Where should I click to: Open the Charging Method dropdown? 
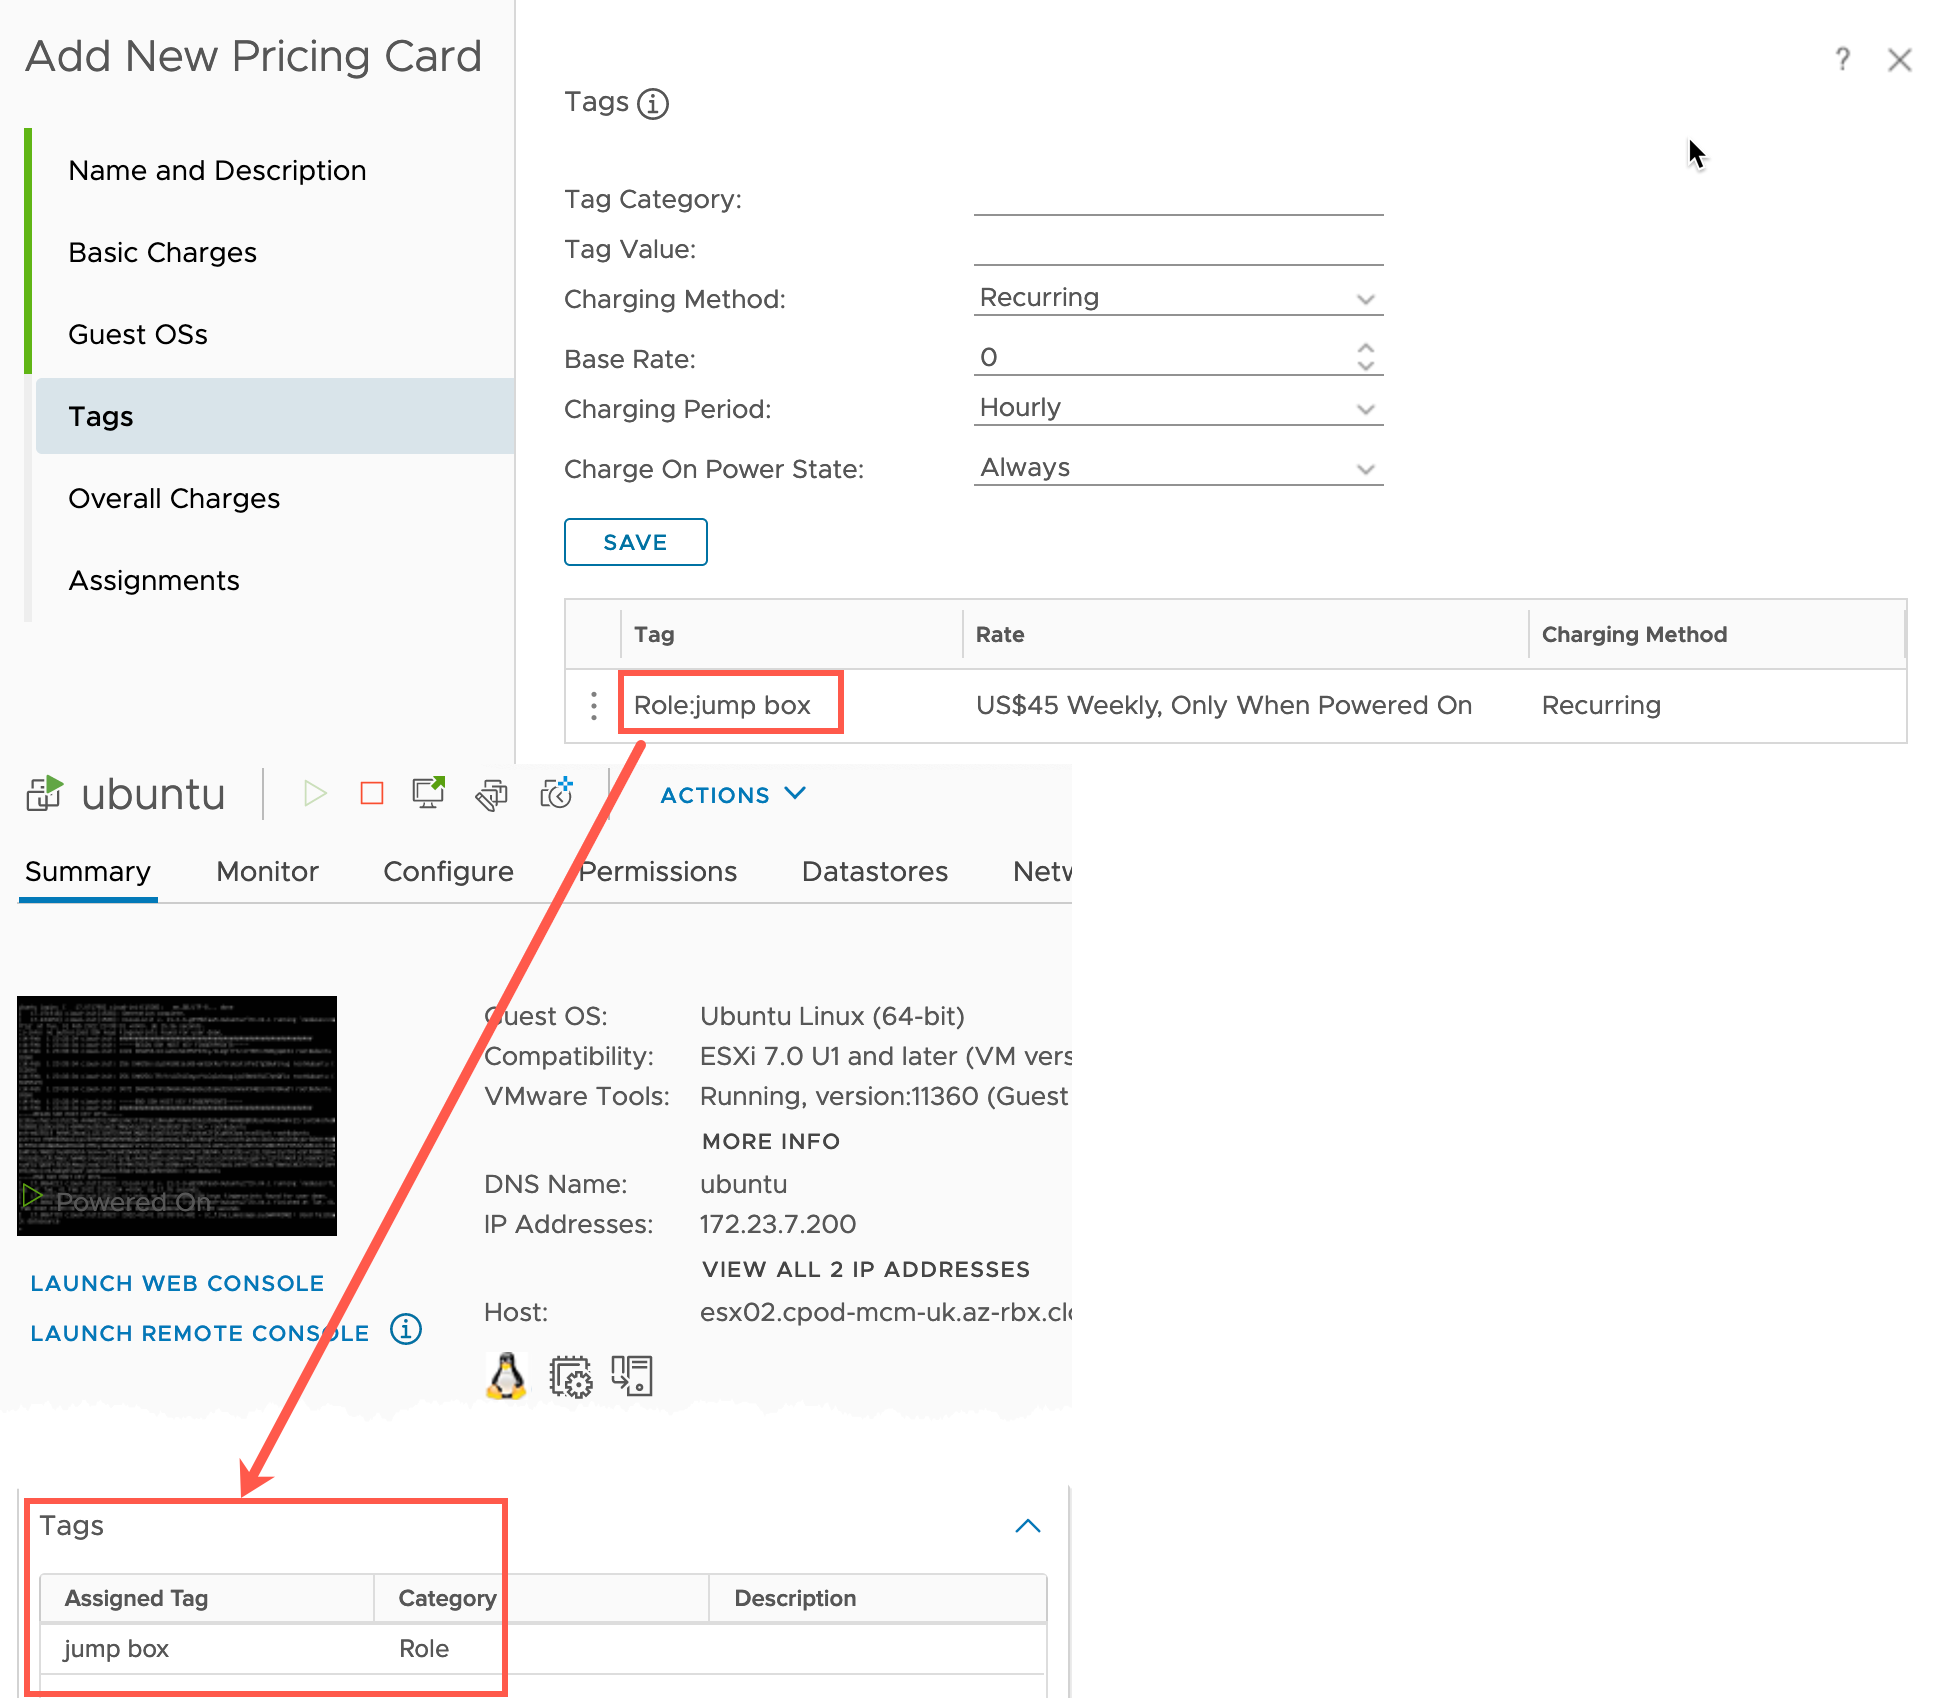tap(1178, 298)
